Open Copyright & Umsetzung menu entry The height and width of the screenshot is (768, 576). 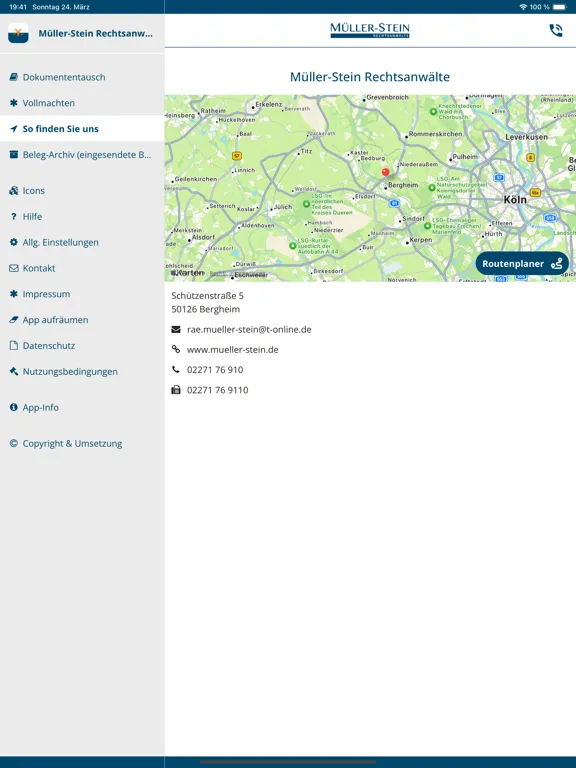point(82,443)
